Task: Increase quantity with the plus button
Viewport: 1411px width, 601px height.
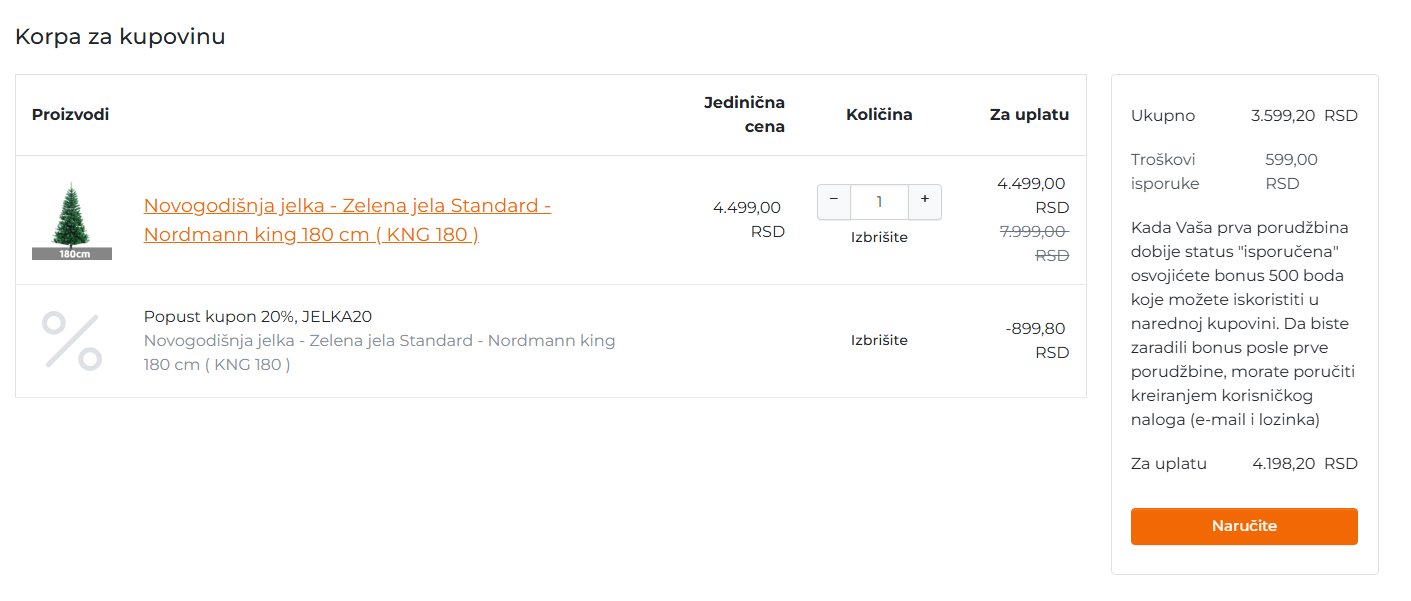Action: click(x=925, y=201)
